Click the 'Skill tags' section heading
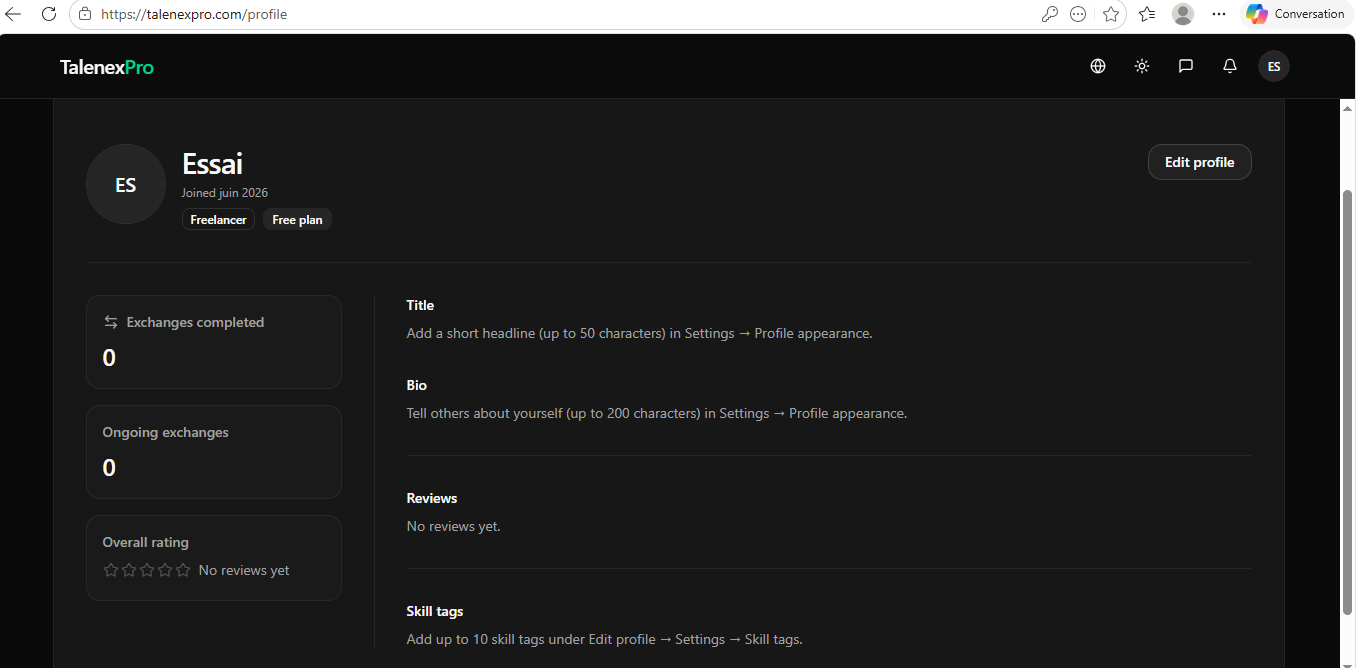Image resolution: width=1359 pixels, height=668 pixels. [x=435, y=611]
